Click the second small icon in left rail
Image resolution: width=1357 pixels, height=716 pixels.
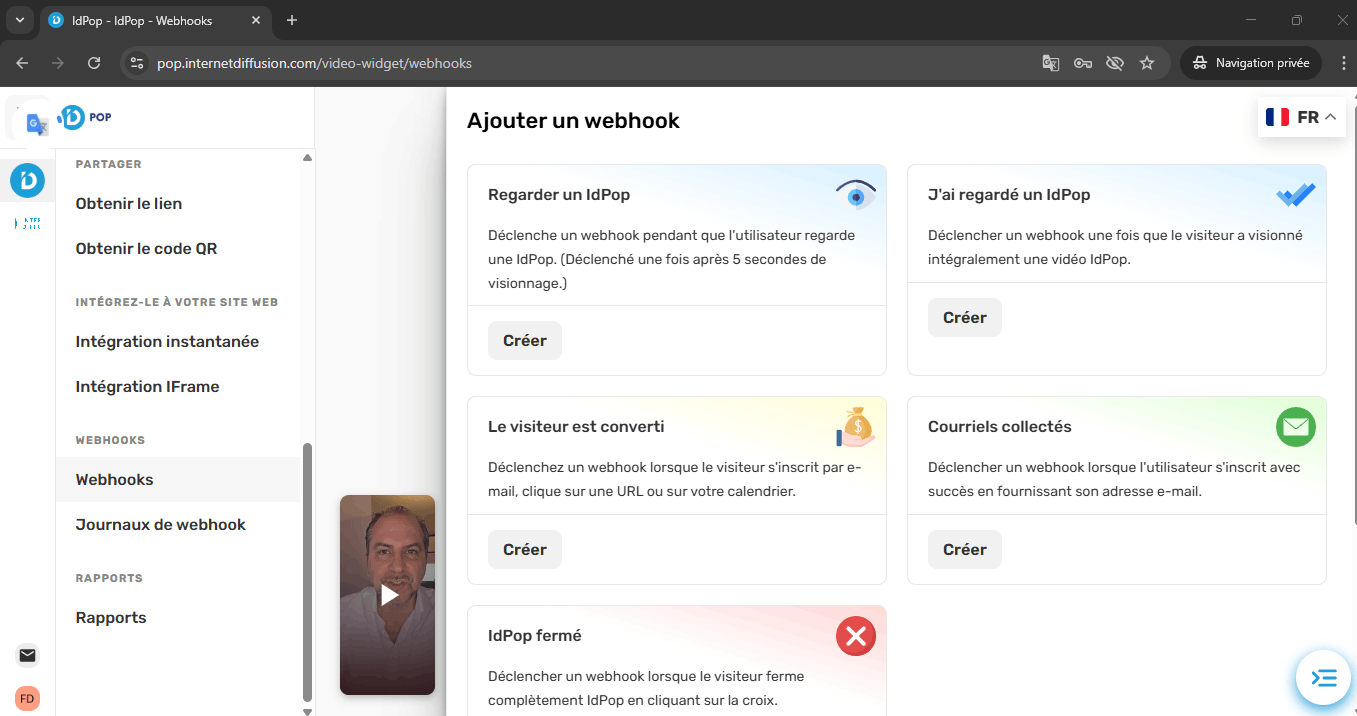pyautogui.click(x=28, y=224)
